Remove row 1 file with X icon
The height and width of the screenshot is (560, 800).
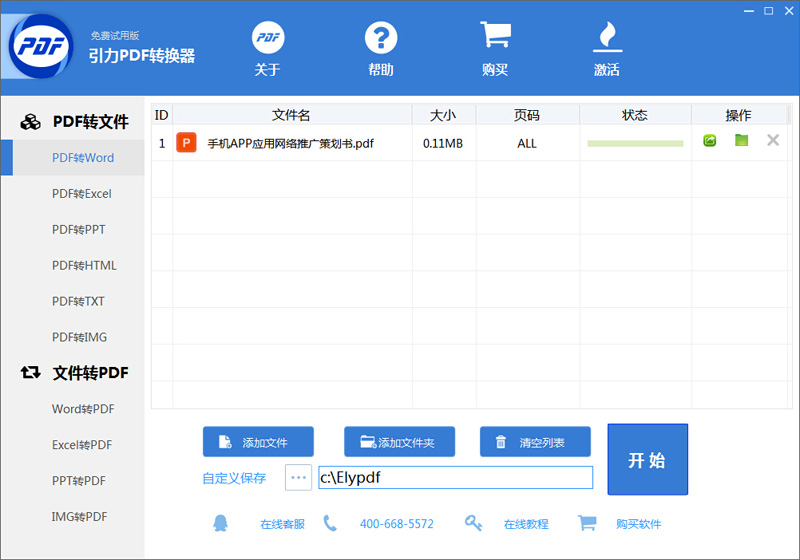[773, 140]
